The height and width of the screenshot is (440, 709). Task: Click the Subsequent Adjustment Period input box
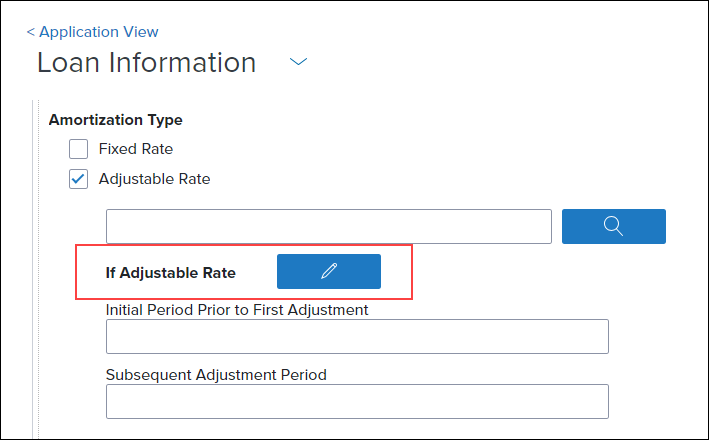(357, 402)
